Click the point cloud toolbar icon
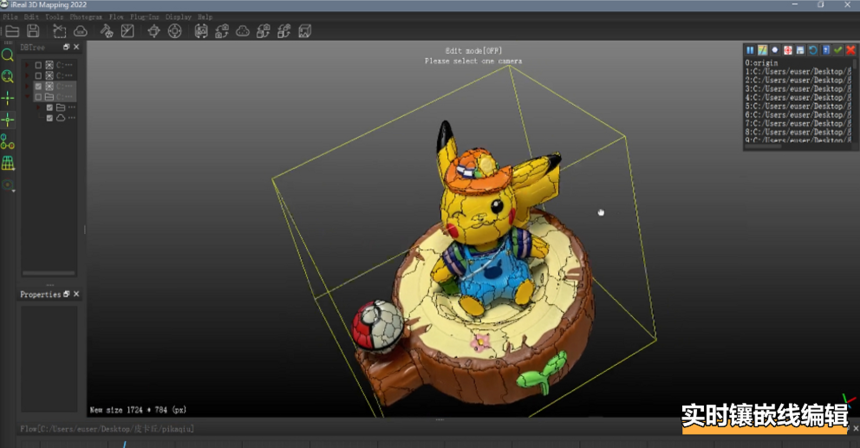Viewport: 860px width, 448px height. [242, 31]
